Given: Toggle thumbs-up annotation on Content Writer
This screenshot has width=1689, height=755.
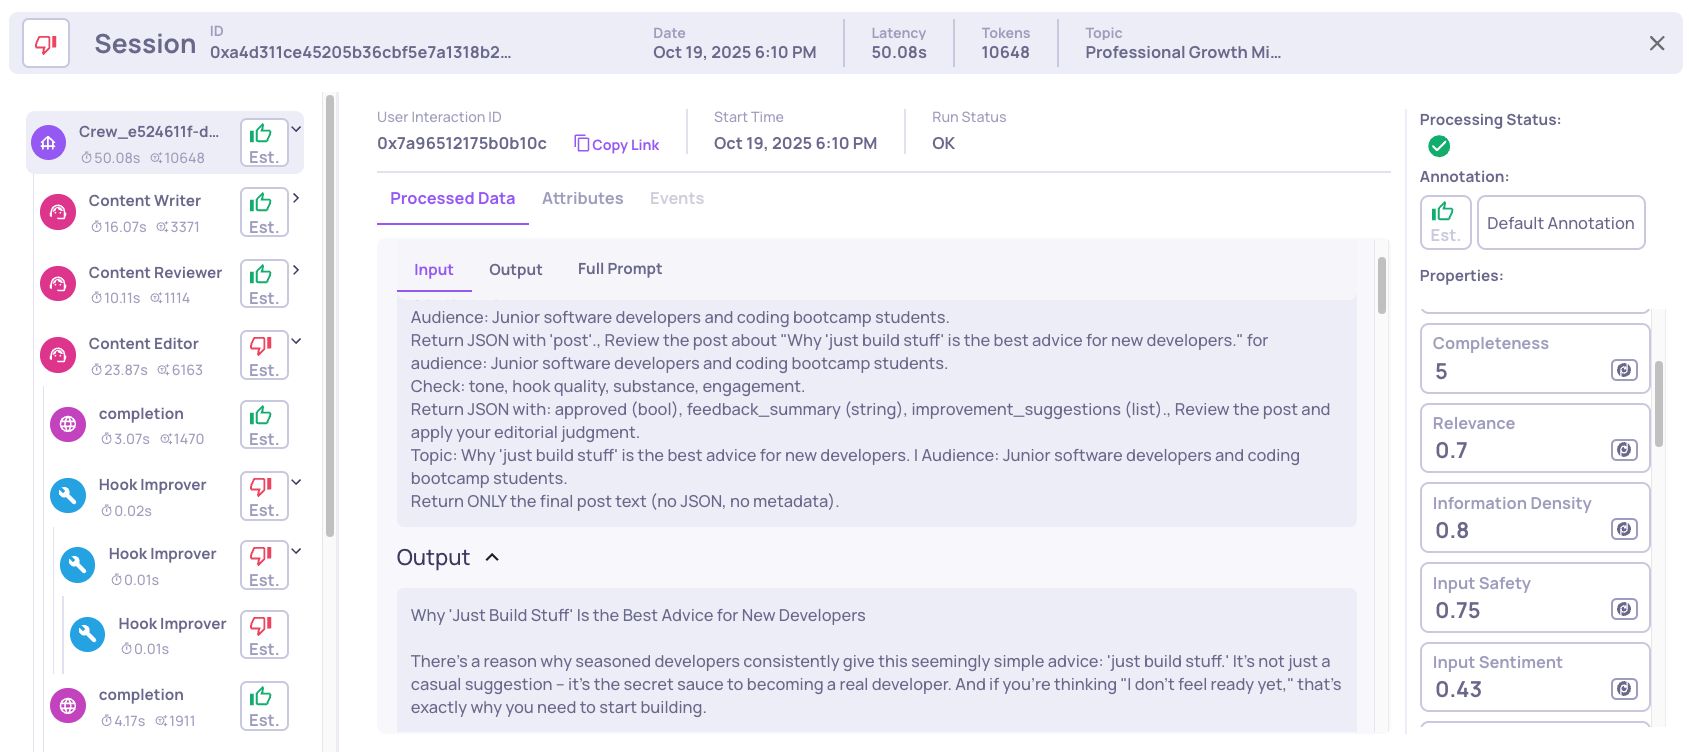Looking at the screenshot, I should 264,212.
